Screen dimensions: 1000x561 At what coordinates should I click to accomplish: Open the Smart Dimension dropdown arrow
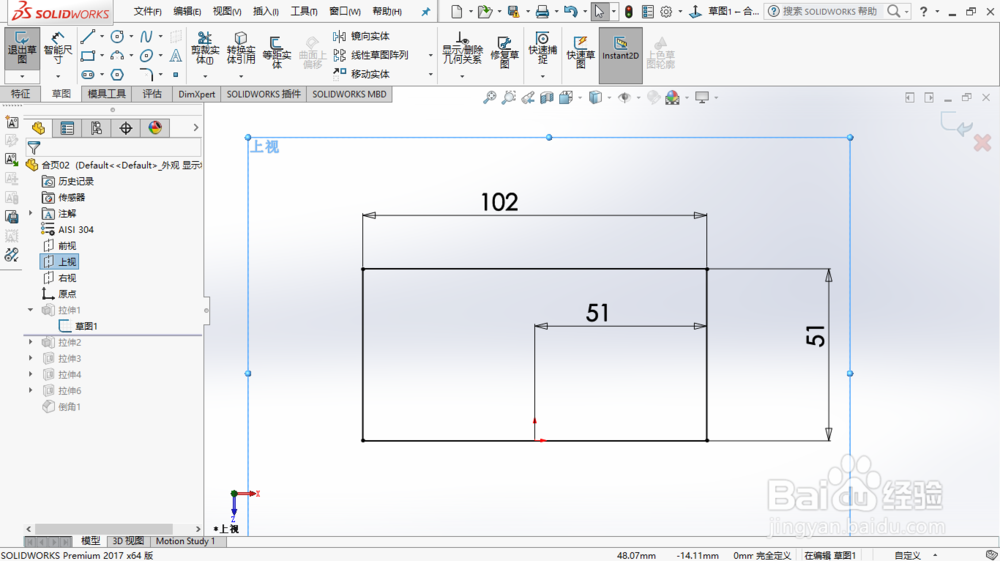(x=57, y=76)
